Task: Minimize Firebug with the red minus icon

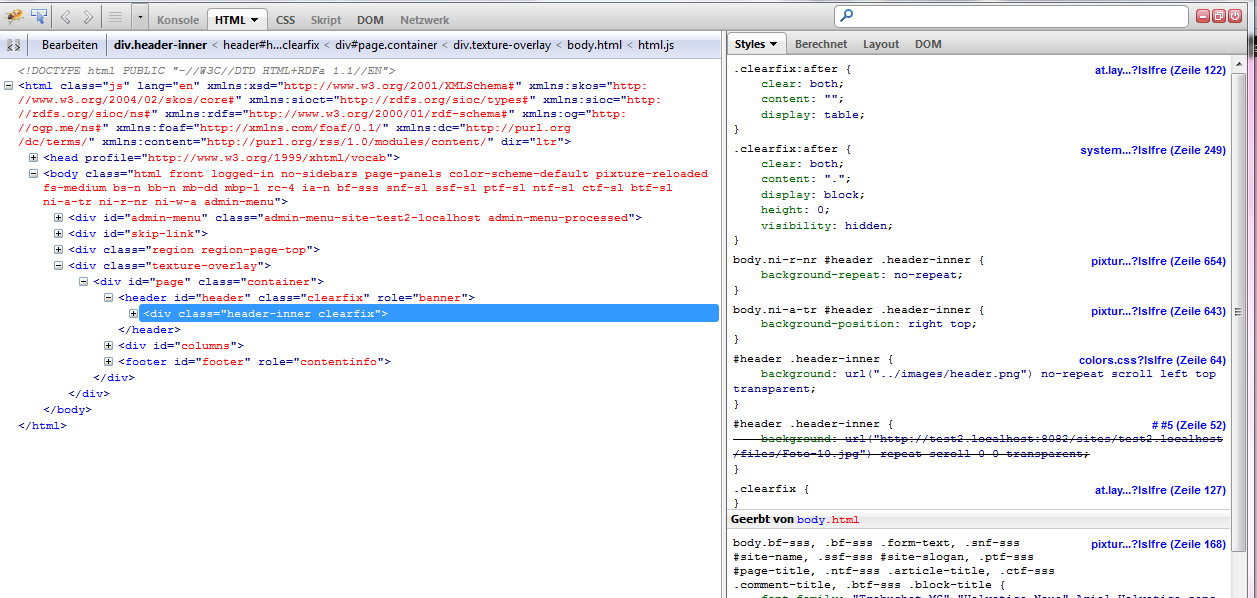Action: 1203,15
